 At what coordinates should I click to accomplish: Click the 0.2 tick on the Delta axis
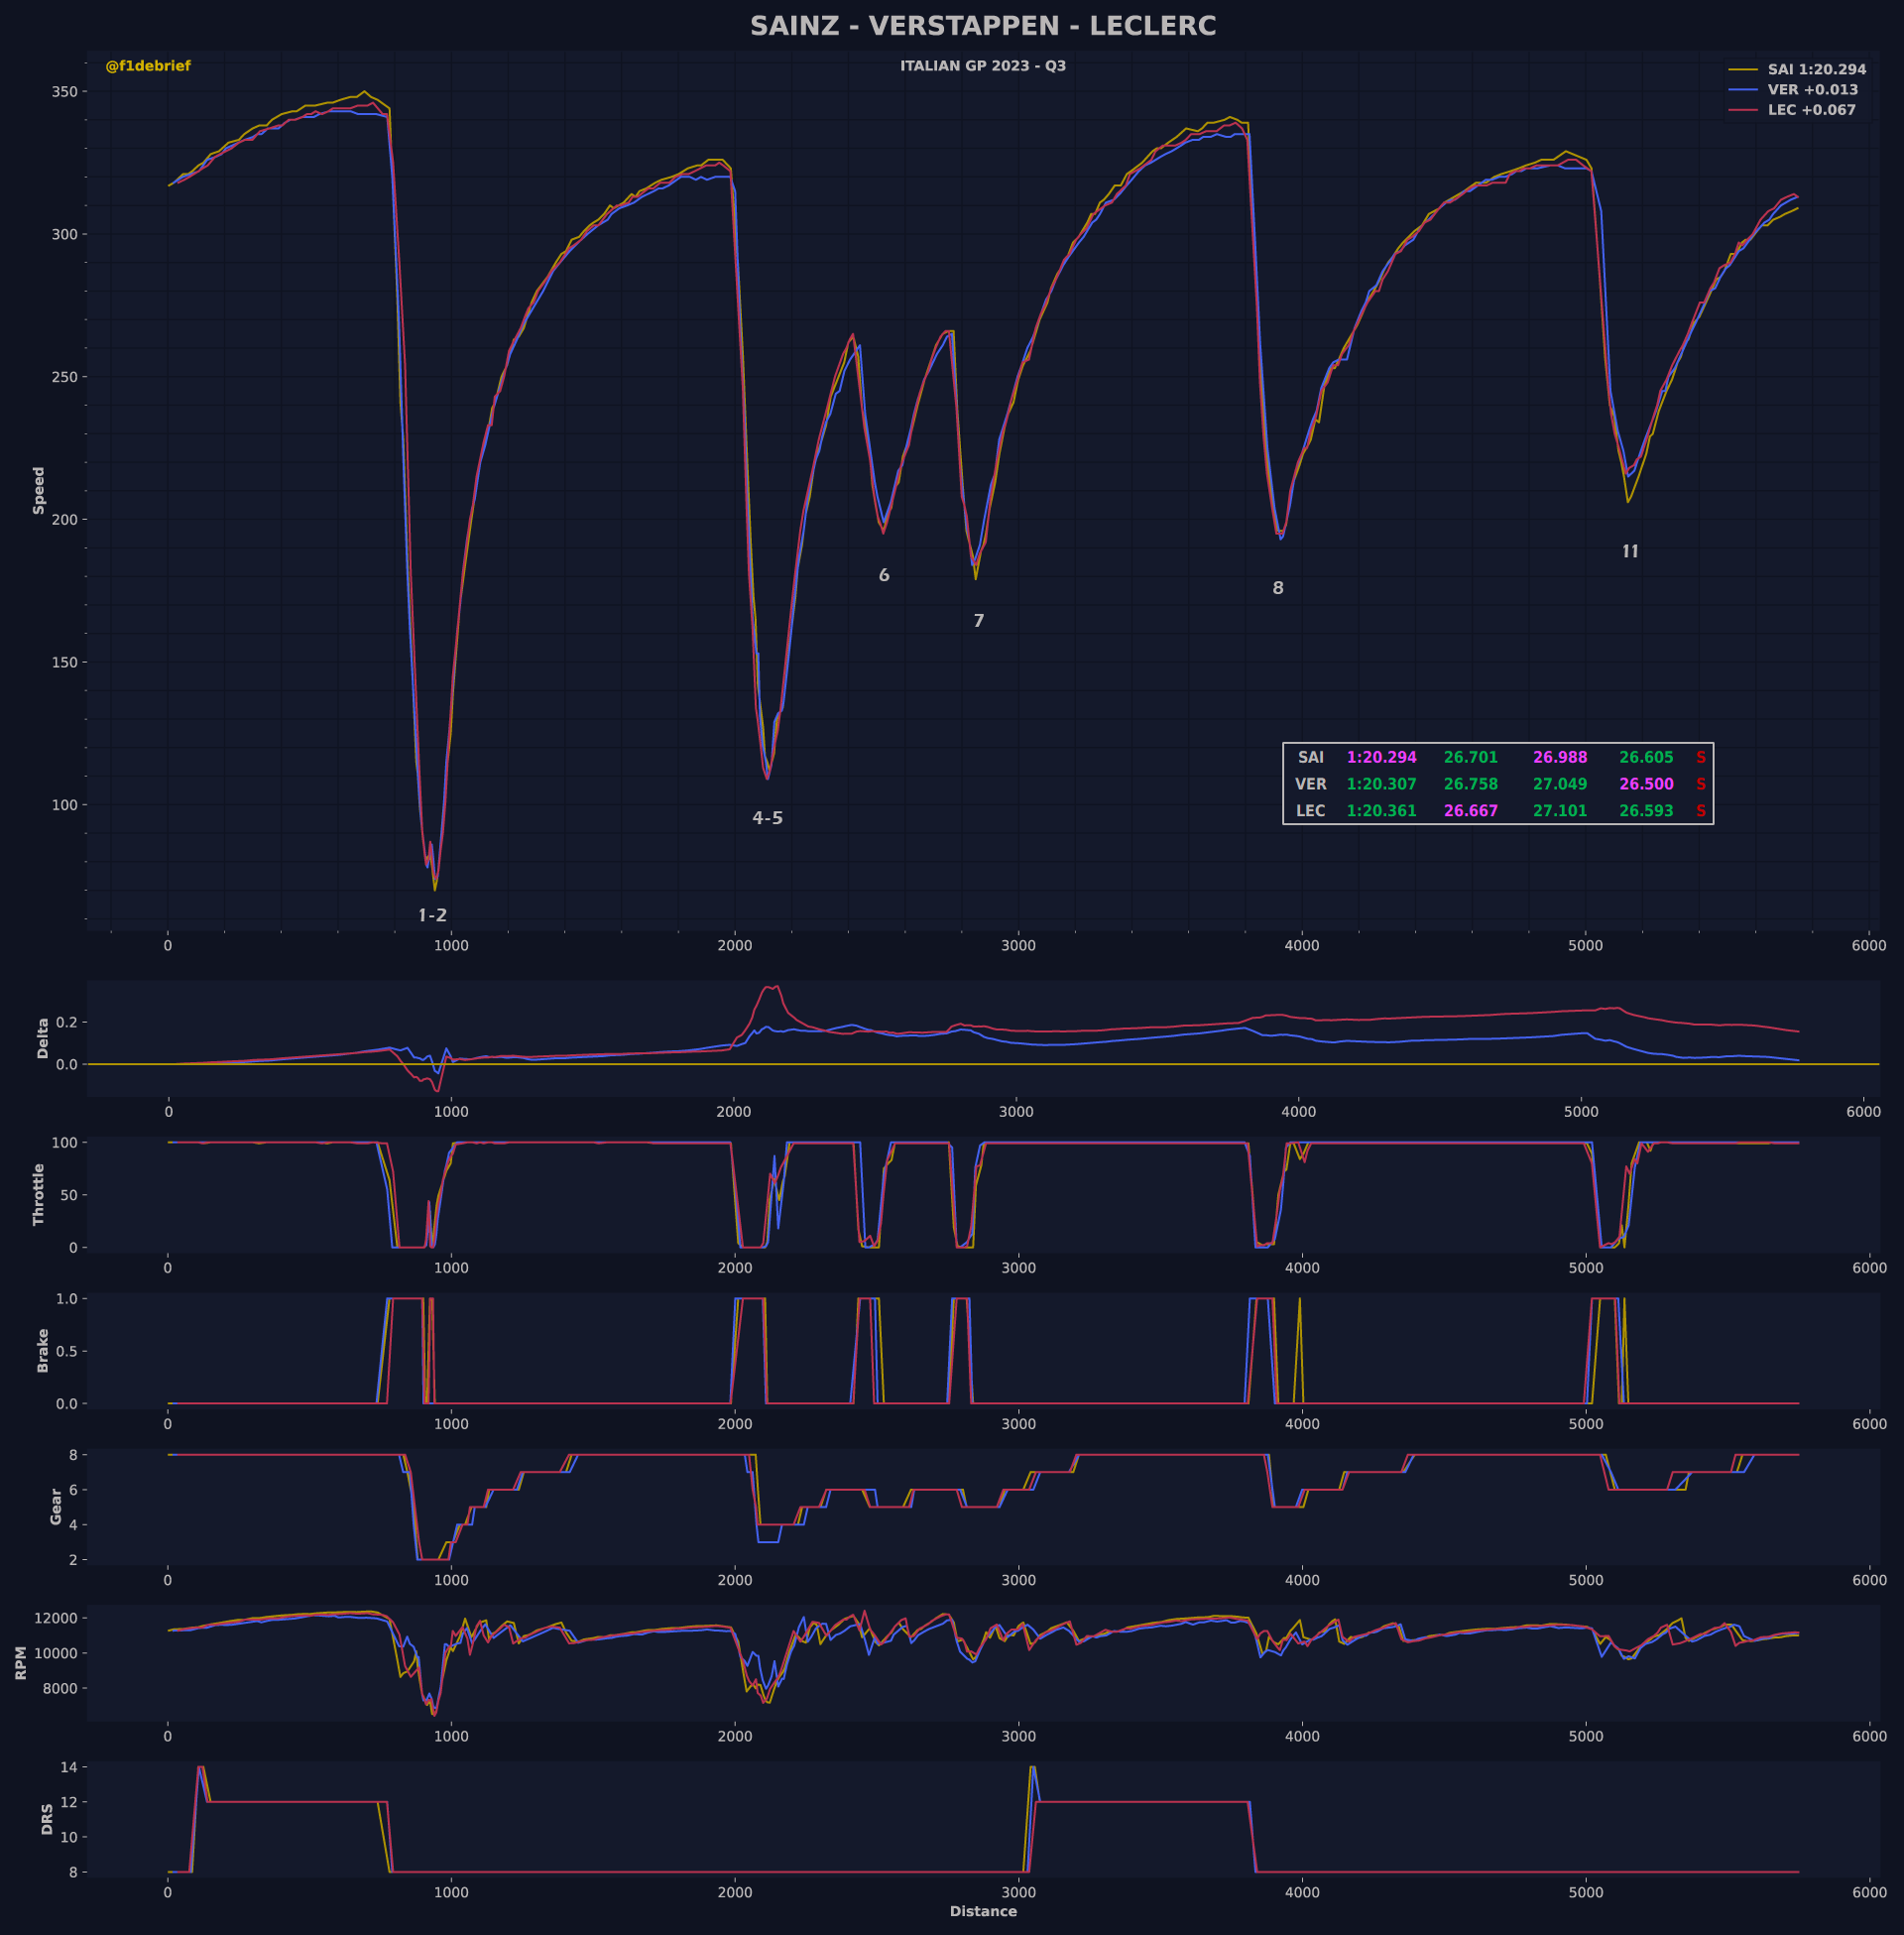click(67, 1022)
